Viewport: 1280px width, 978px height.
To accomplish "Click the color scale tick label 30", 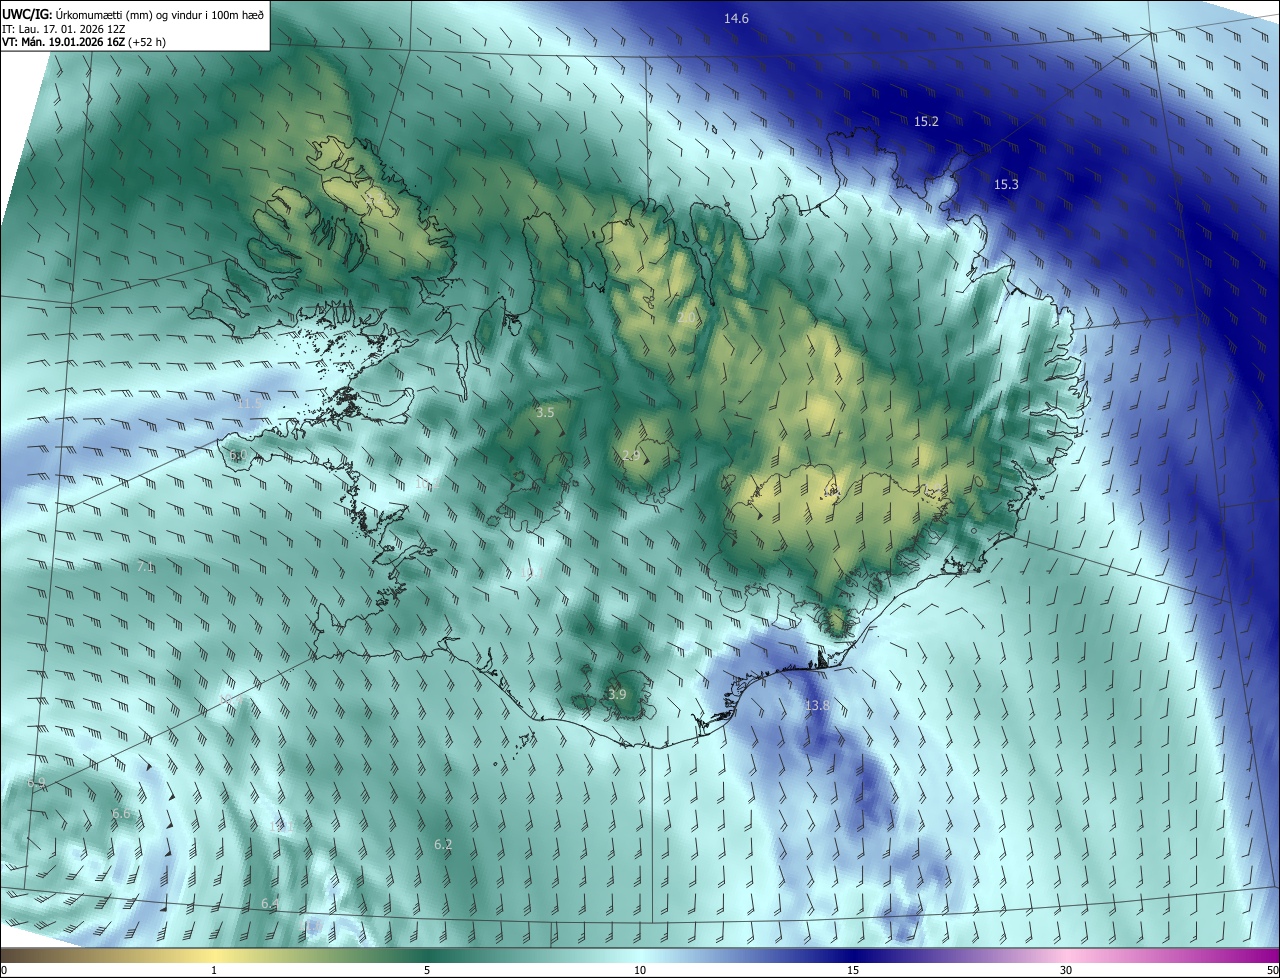I will click(x=1066, y=970).
